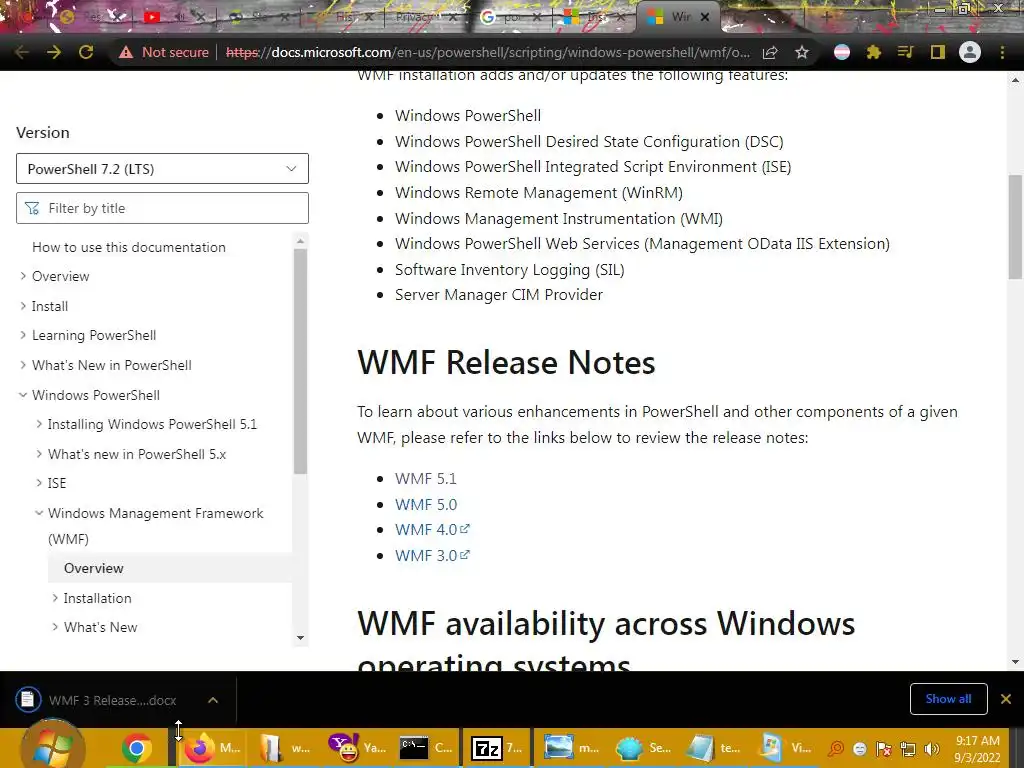Go forward with the forward arrow
Image resolution: width=1024 pixels, height=768 pixels.
tap(54, 52)
